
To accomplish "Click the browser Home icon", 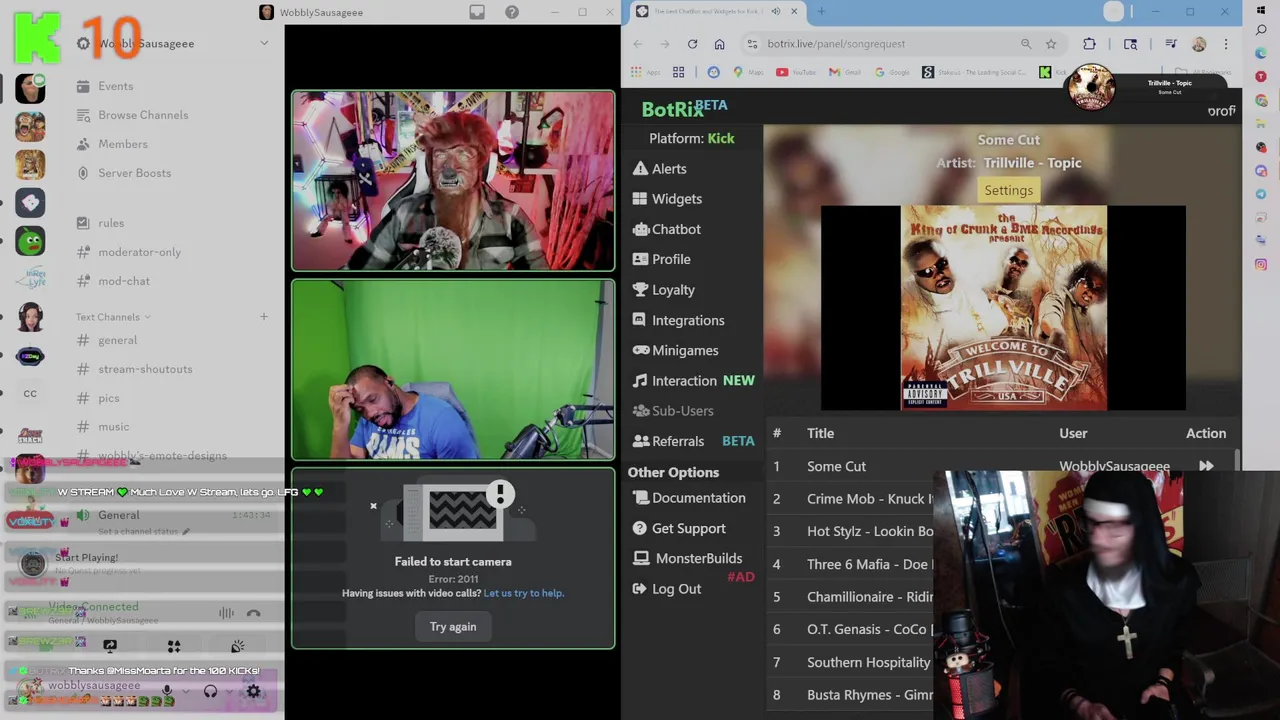I will pyautogui.click(x=719, y=44).
